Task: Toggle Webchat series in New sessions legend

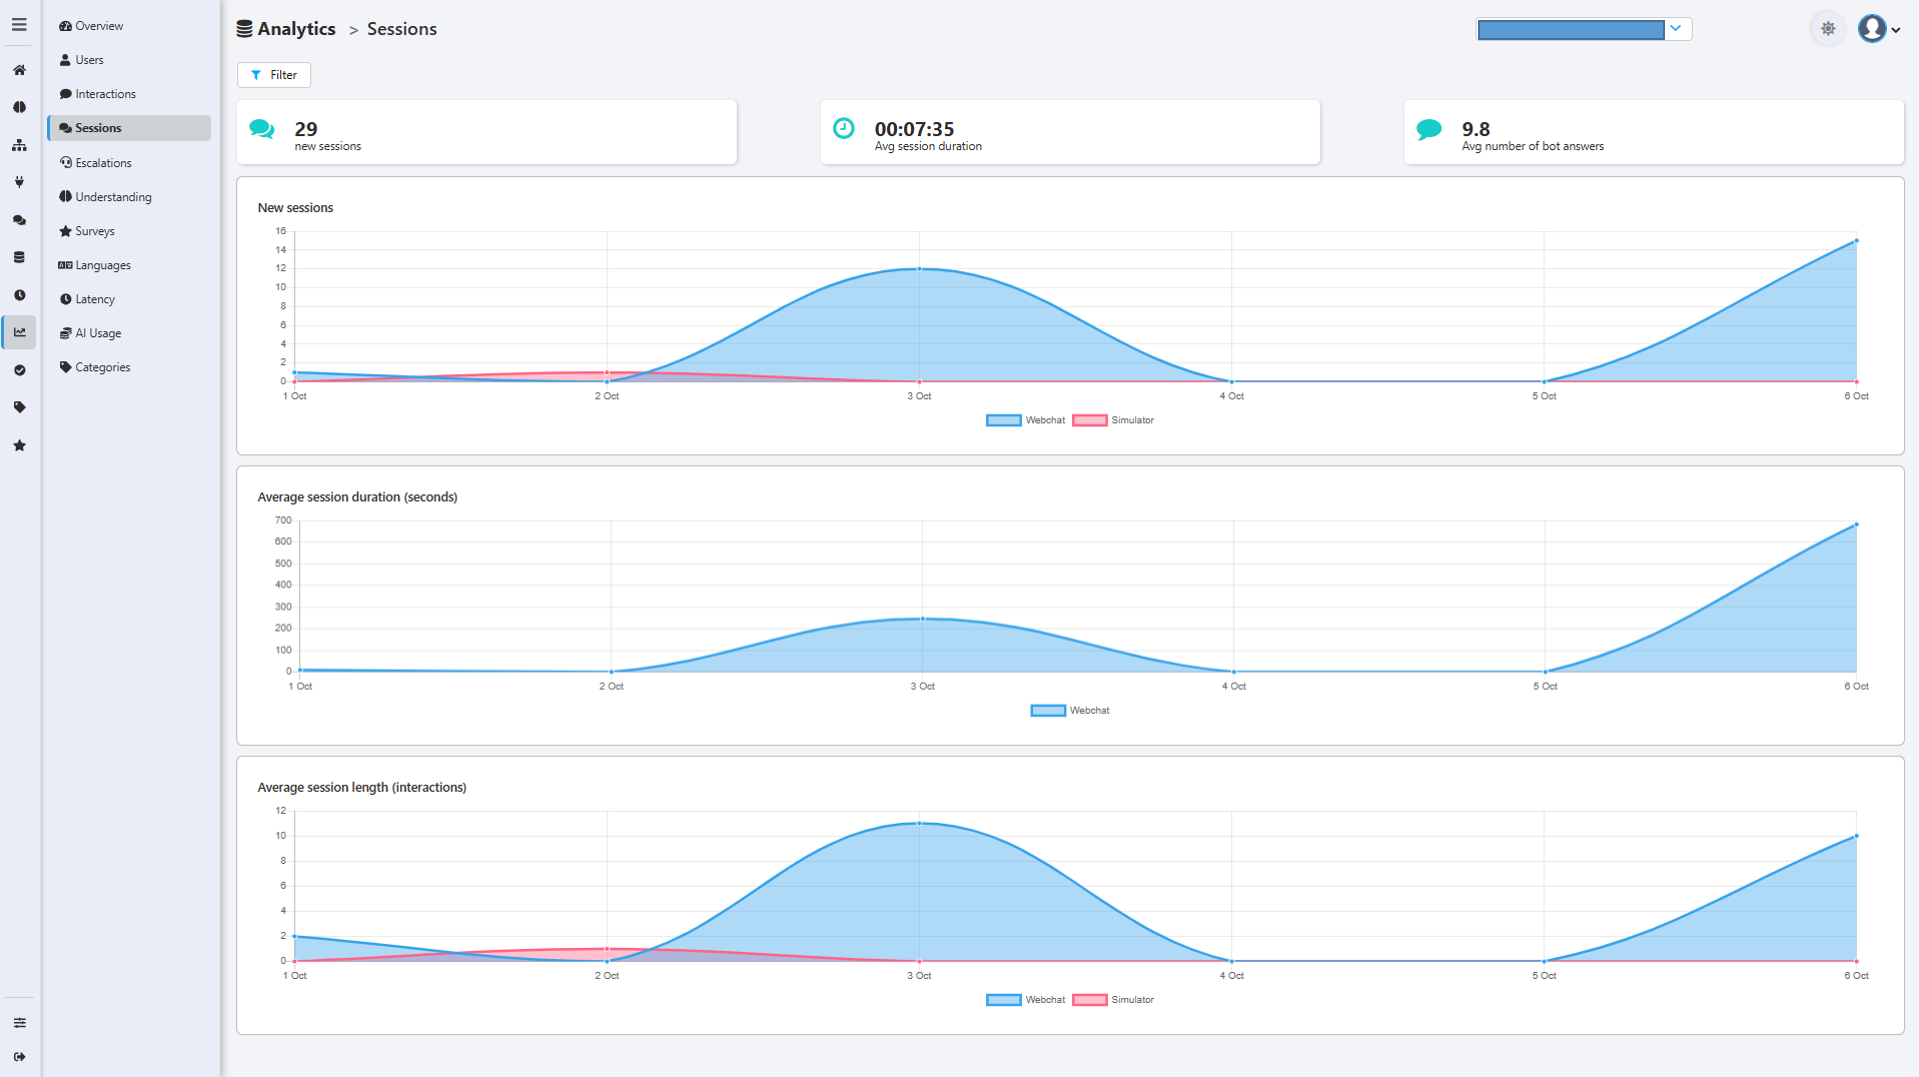Action: pyautogui.click(x=1025, y=420)
